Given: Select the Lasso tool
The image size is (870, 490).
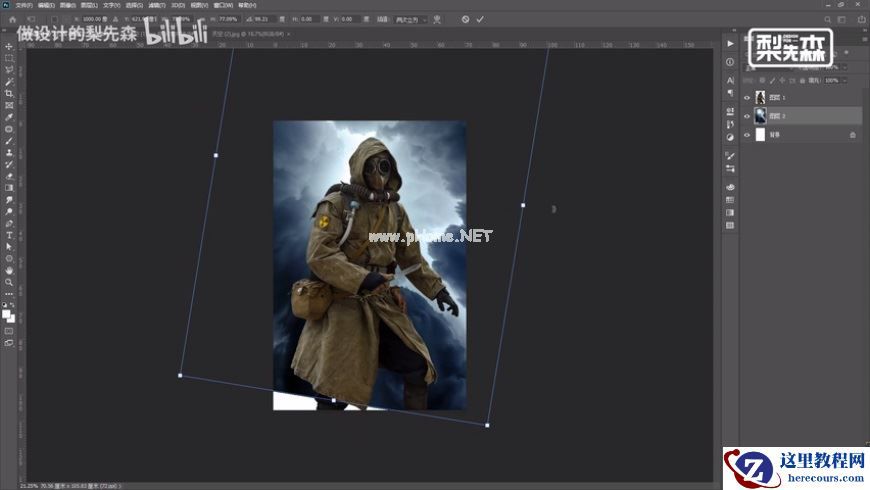Looking at the screenshot, I should [x=9, y=70].
